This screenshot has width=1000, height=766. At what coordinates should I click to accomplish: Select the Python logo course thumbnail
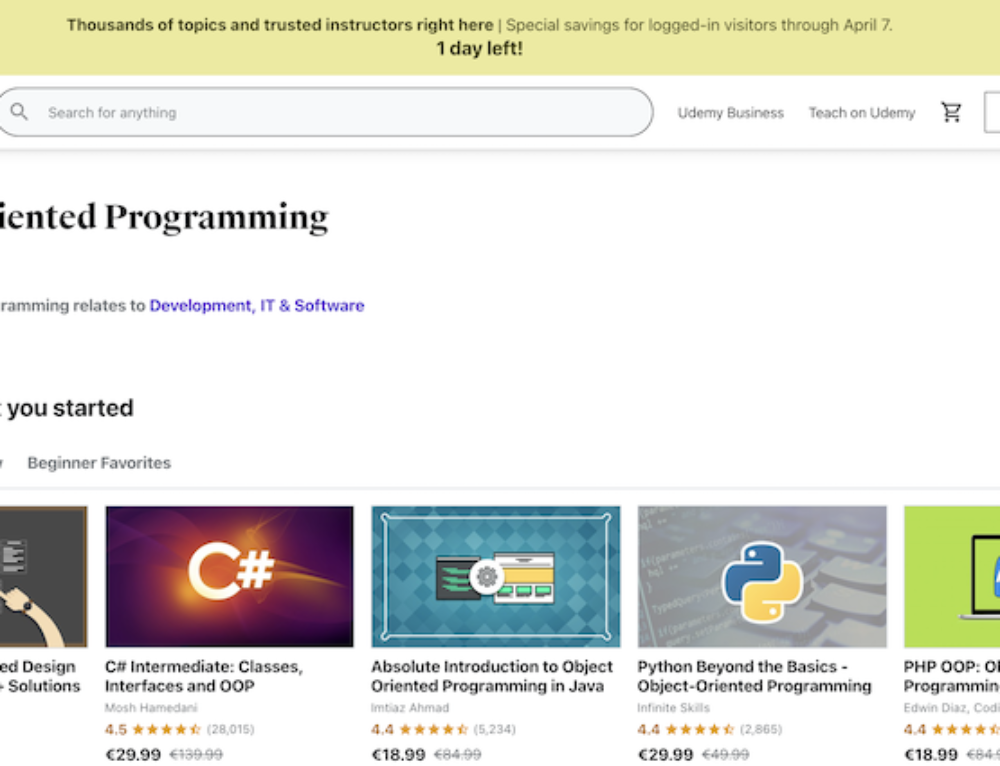point(762,576)
